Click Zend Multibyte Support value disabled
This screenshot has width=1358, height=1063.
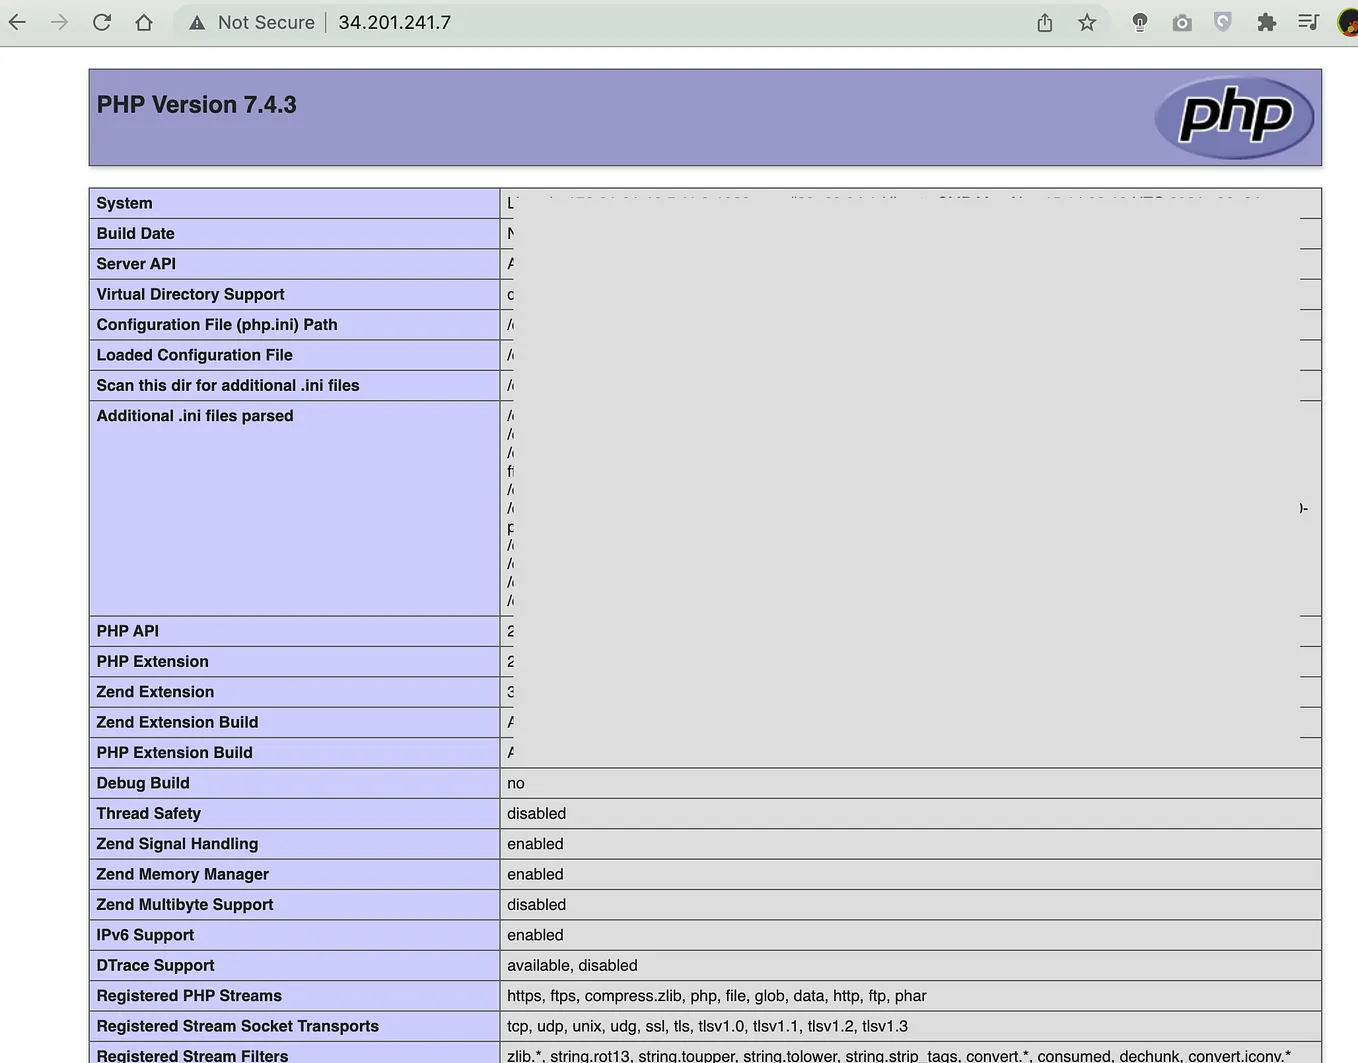(537, 904)
